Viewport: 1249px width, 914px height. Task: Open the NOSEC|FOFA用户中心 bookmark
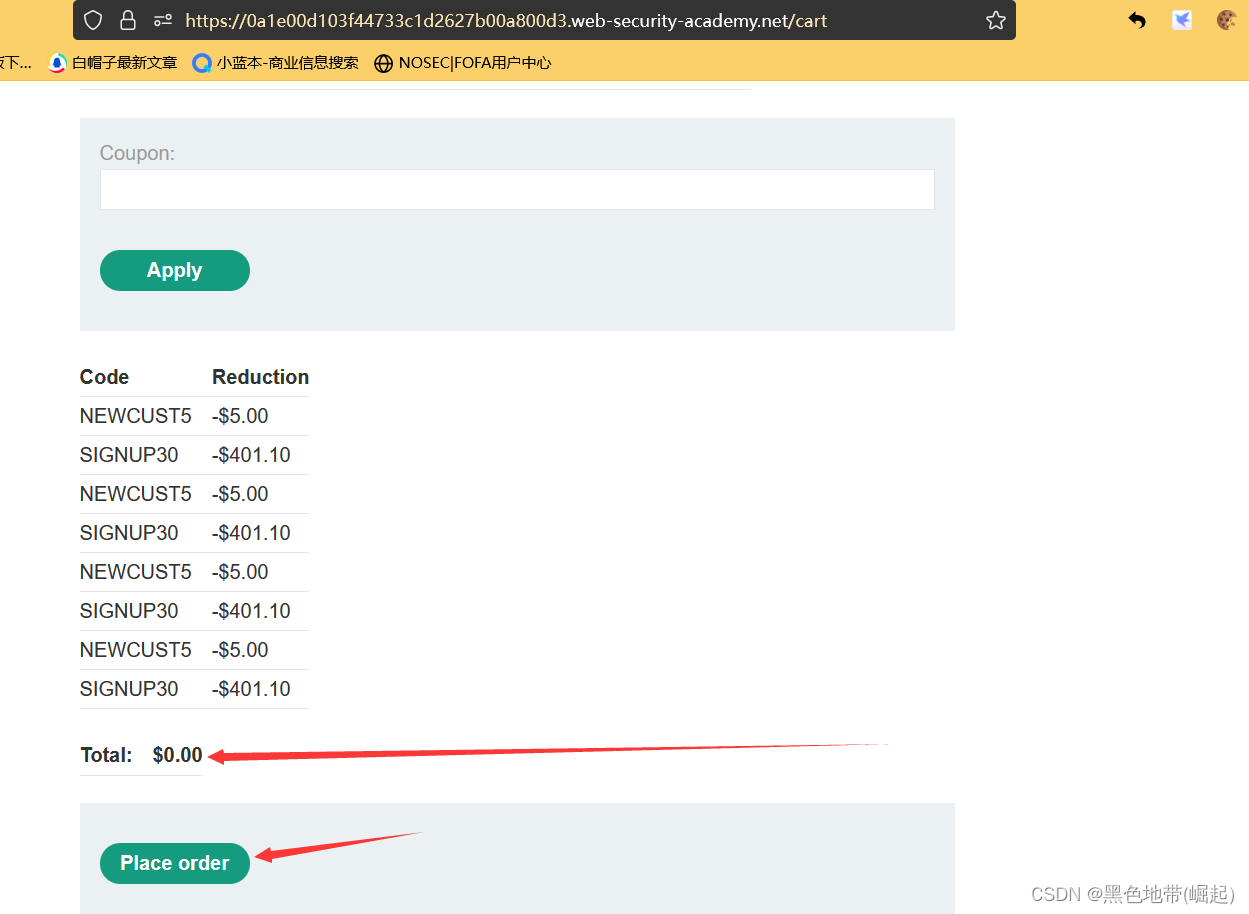(462, 63)
